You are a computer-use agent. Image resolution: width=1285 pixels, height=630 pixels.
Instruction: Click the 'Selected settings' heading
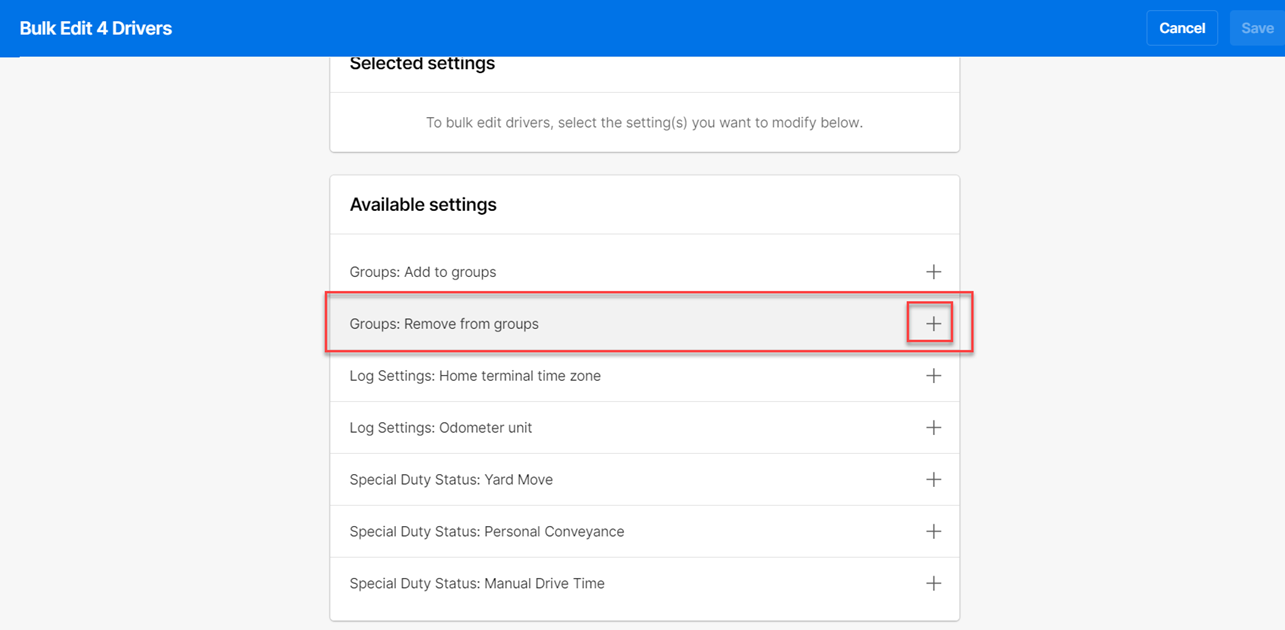(x=422, y=64)
